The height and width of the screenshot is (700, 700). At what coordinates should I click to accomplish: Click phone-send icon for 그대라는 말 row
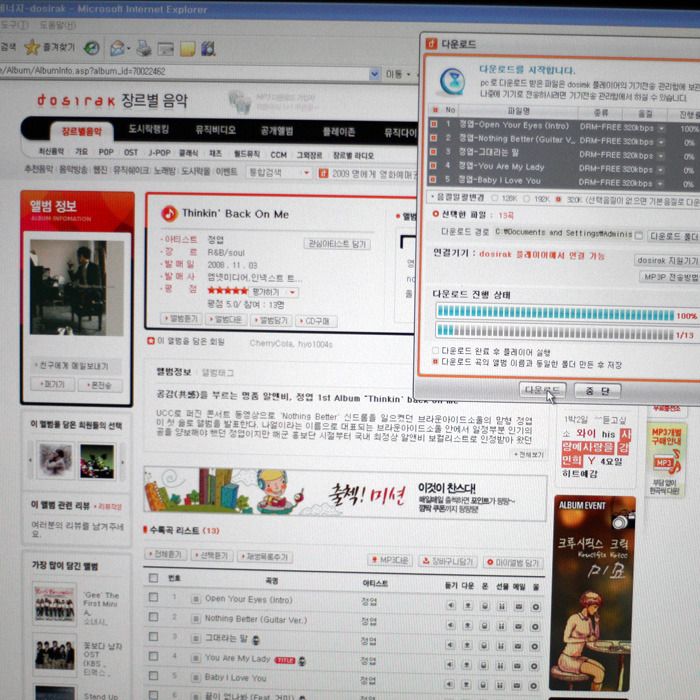click(484, 646)
